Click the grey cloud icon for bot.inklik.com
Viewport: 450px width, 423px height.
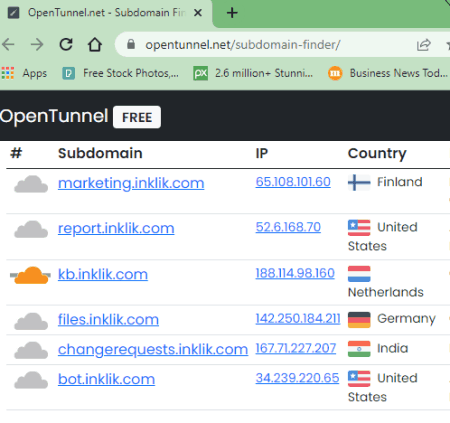(x=31, y=380)
